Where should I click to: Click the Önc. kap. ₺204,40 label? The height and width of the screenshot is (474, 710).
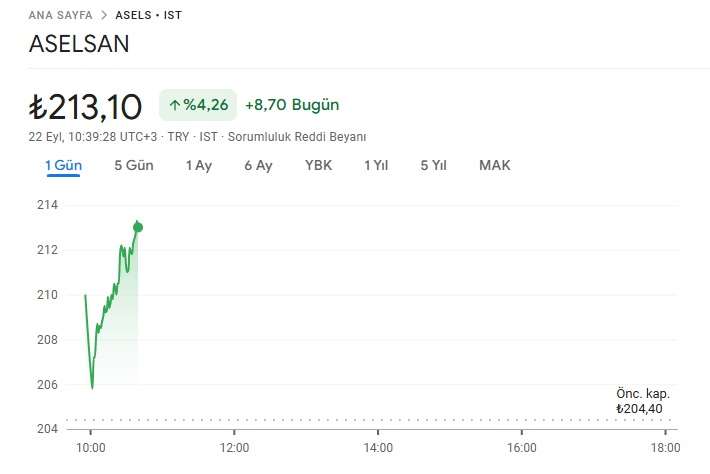point(643,401)
